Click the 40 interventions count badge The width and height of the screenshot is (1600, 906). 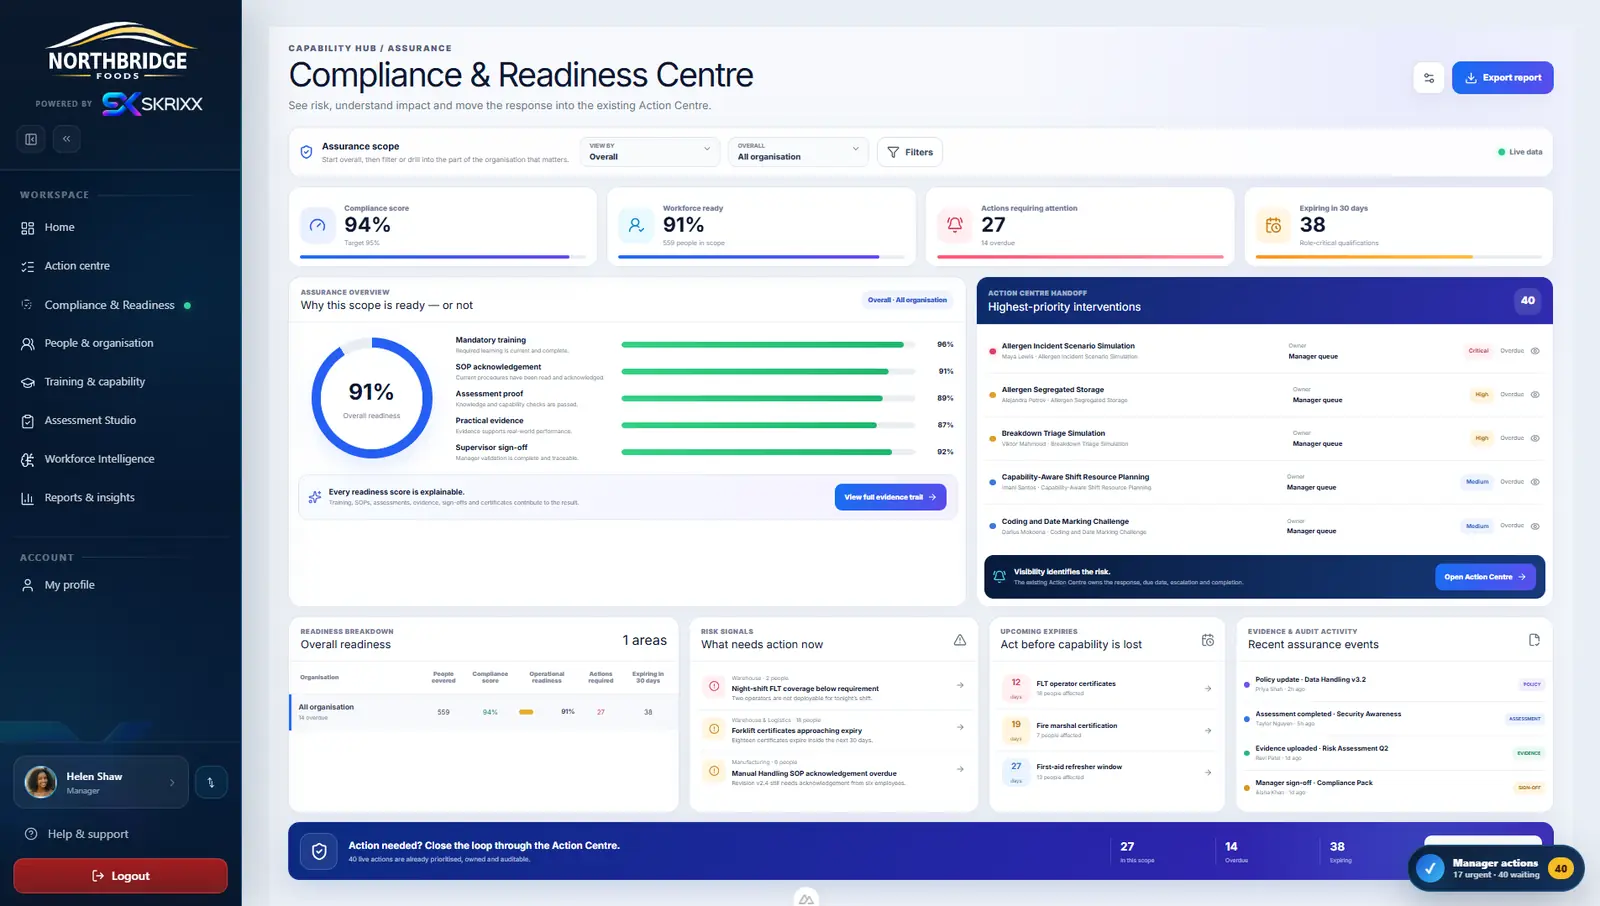click(1528, 300)
